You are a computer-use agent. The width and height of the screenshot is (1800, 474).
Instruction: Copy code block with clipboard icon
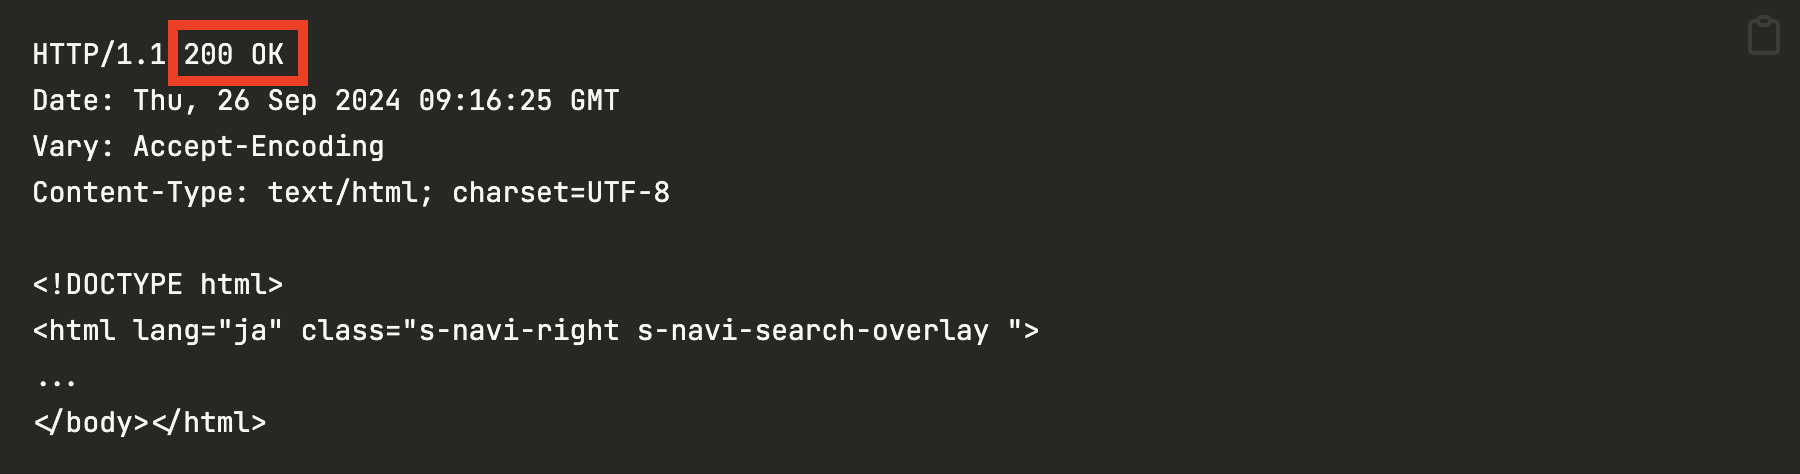[x=1763, y=36]
